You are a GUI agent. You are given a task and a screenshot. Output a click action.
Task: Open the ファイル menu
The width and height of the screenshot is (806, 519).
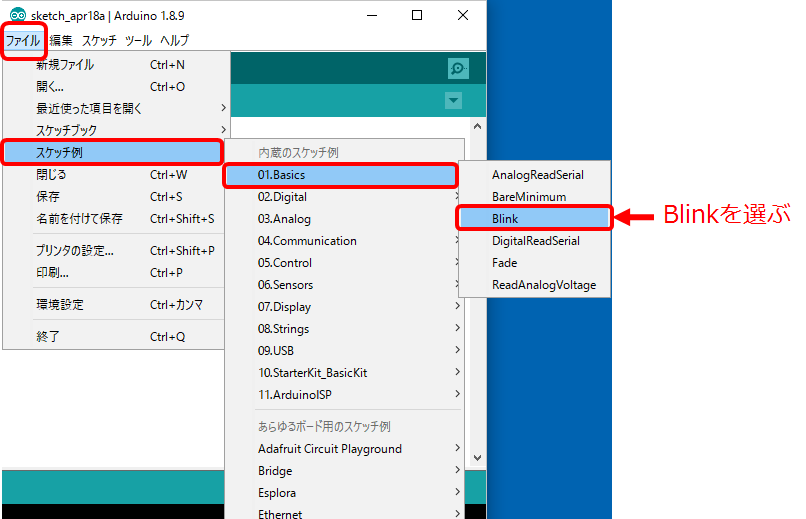pyautogui.click(x=23, y=40)
